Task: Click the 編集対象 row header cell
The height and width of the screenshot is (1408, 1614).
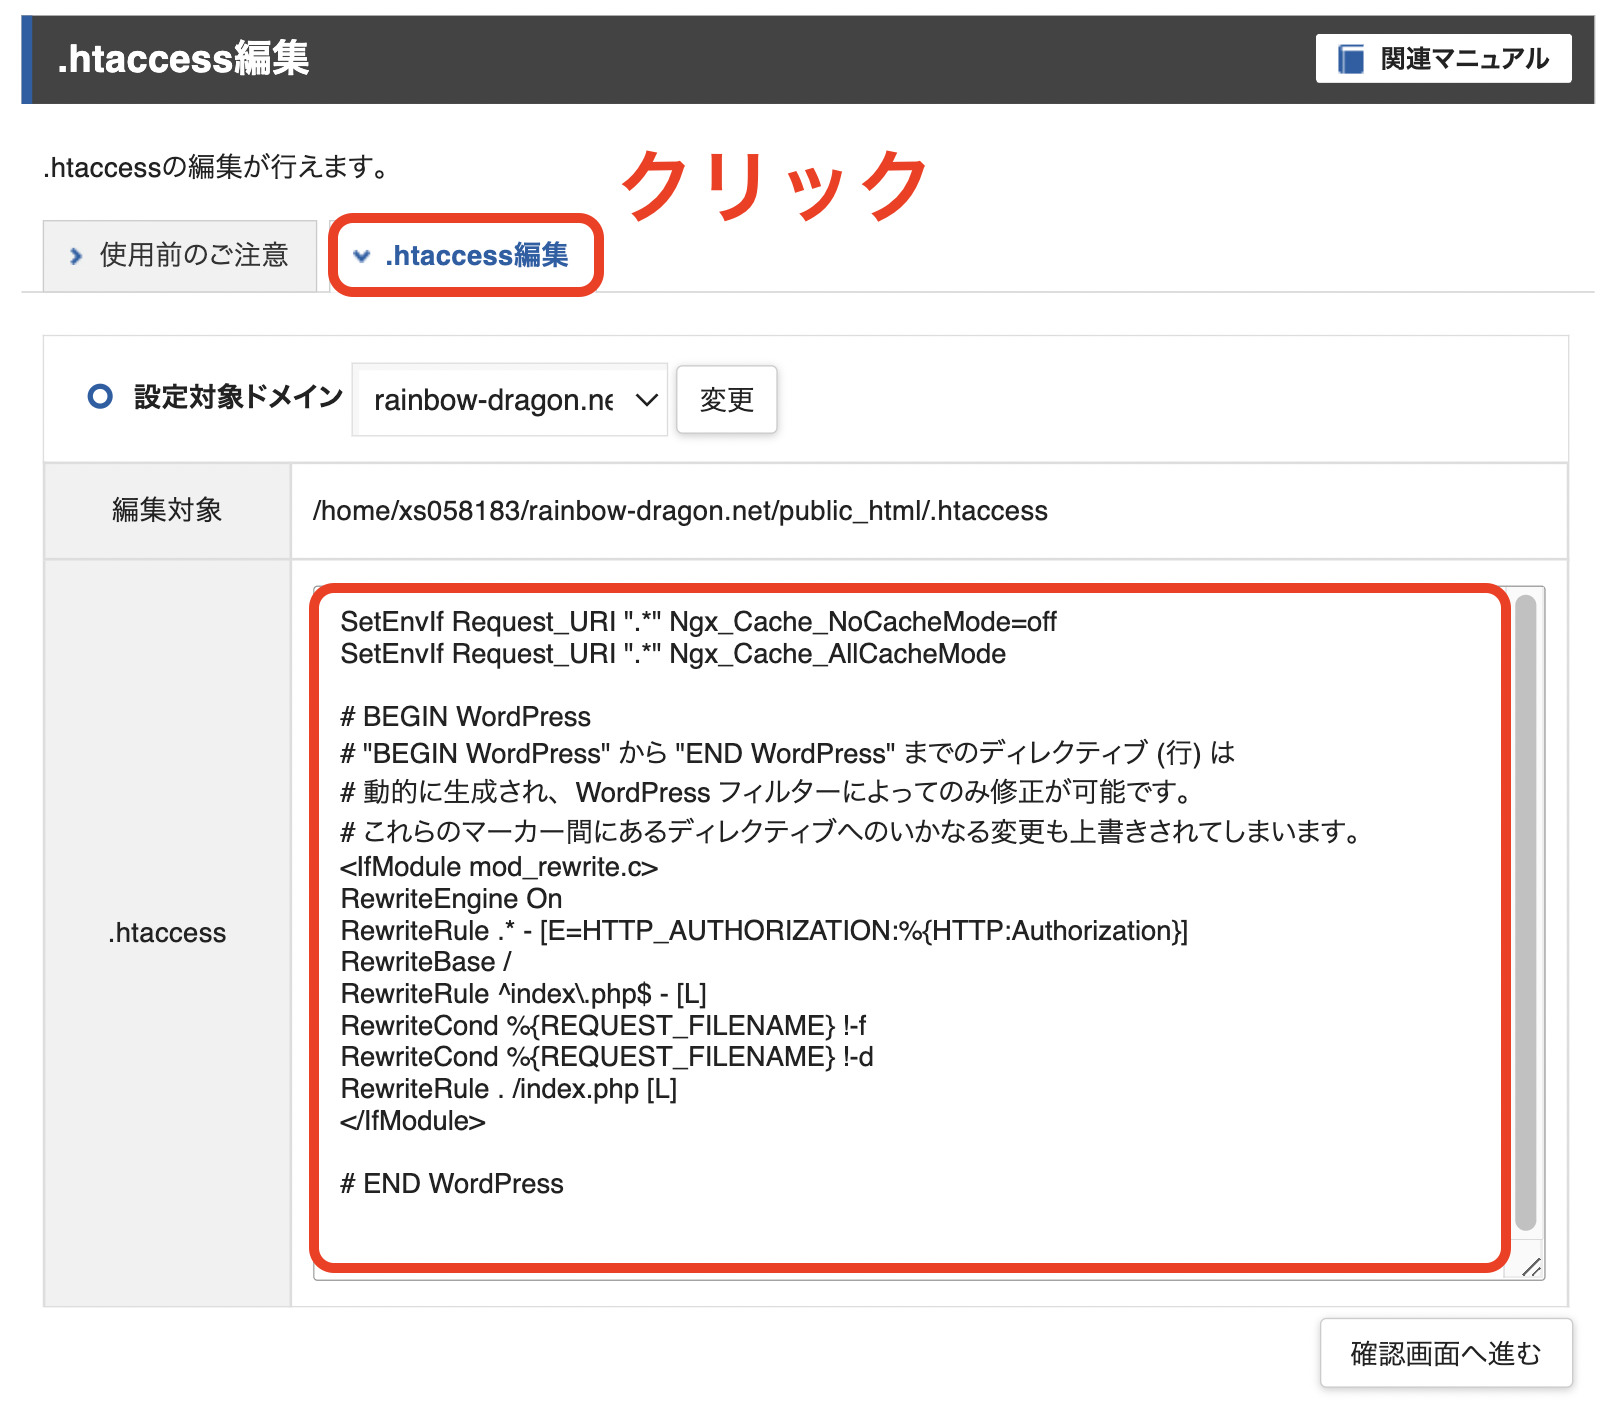Action: (x=167, y=510)
